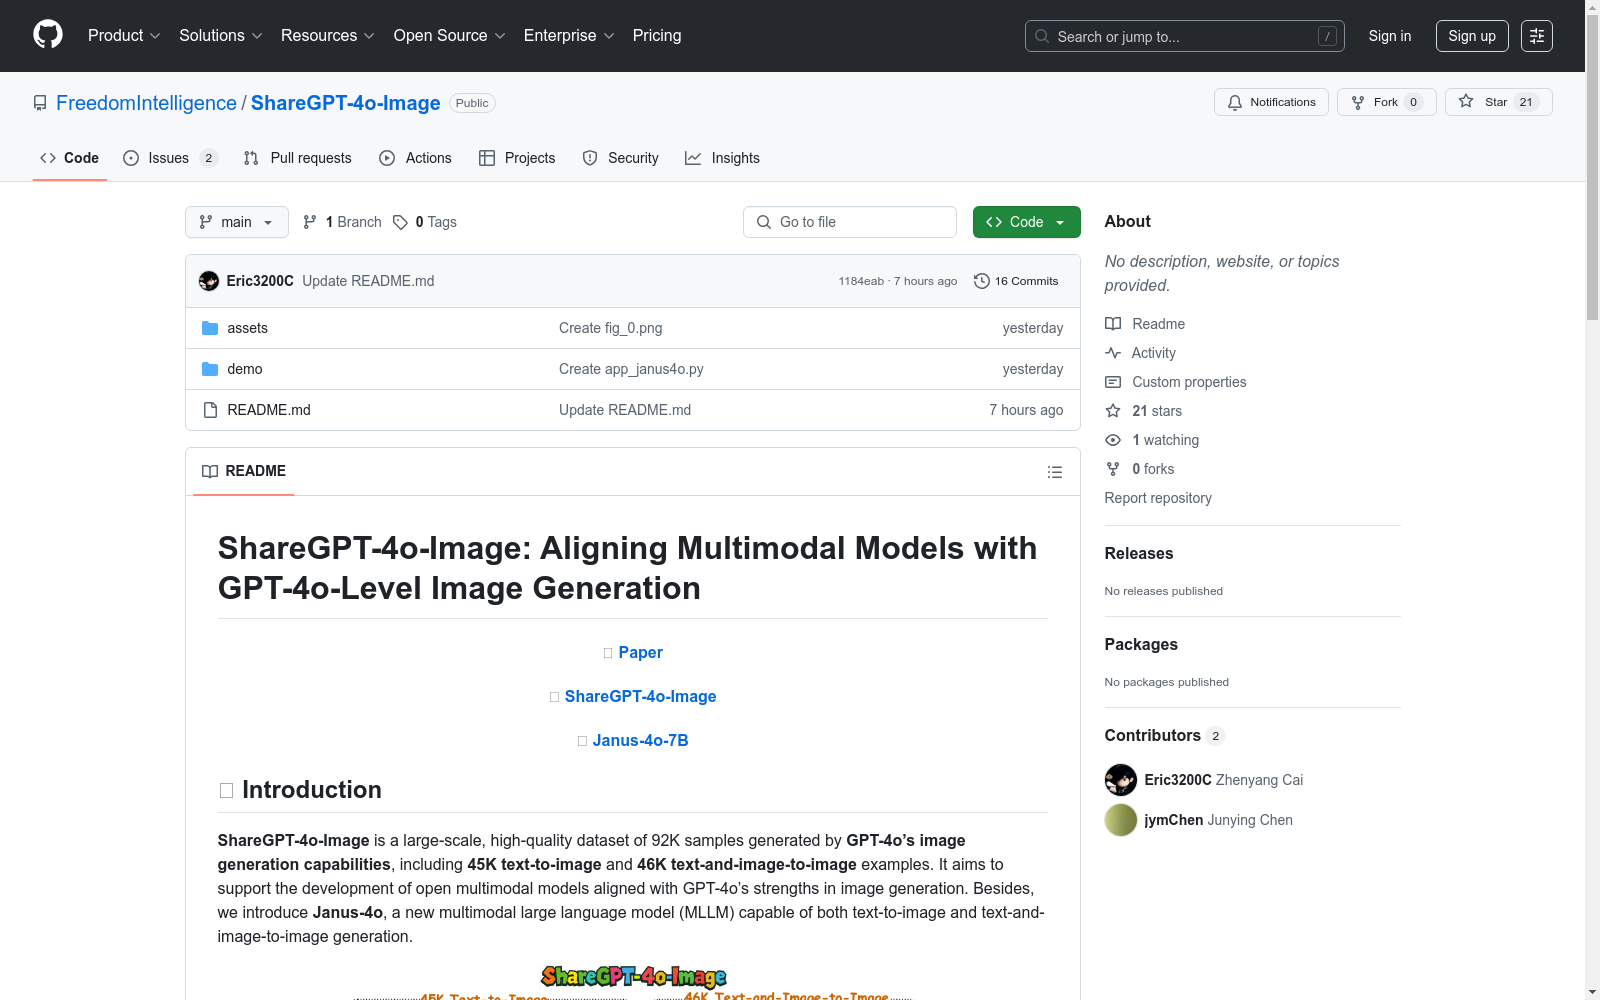Click the Sign up button
1600x1000 pixels.
point(1471,36)
